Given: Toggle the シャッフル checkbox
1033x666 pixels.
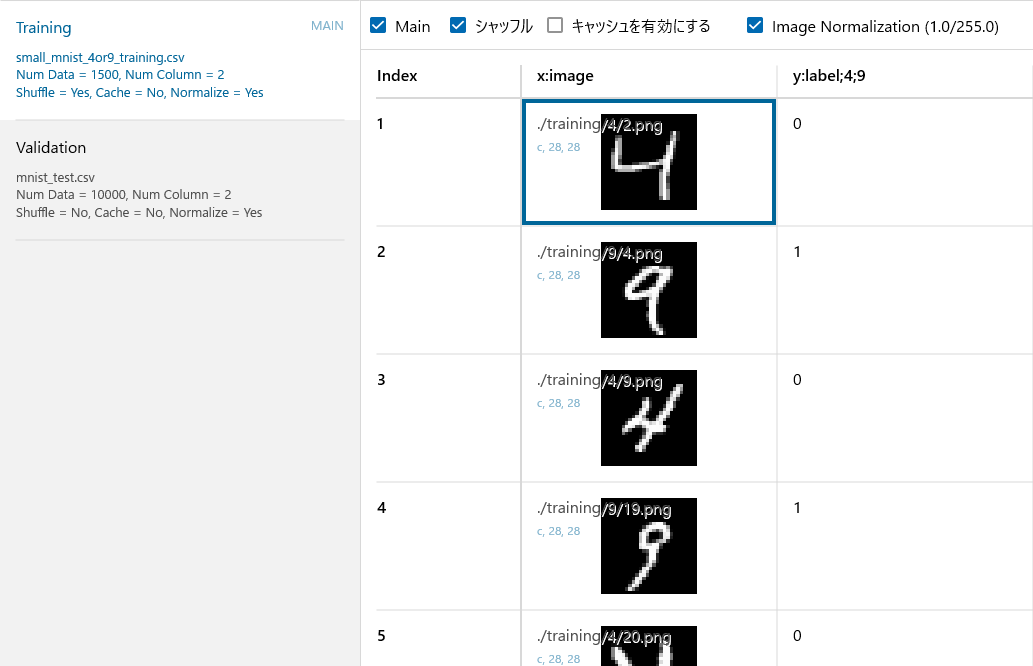Looking at the screenshot, I should pos(458,26).
